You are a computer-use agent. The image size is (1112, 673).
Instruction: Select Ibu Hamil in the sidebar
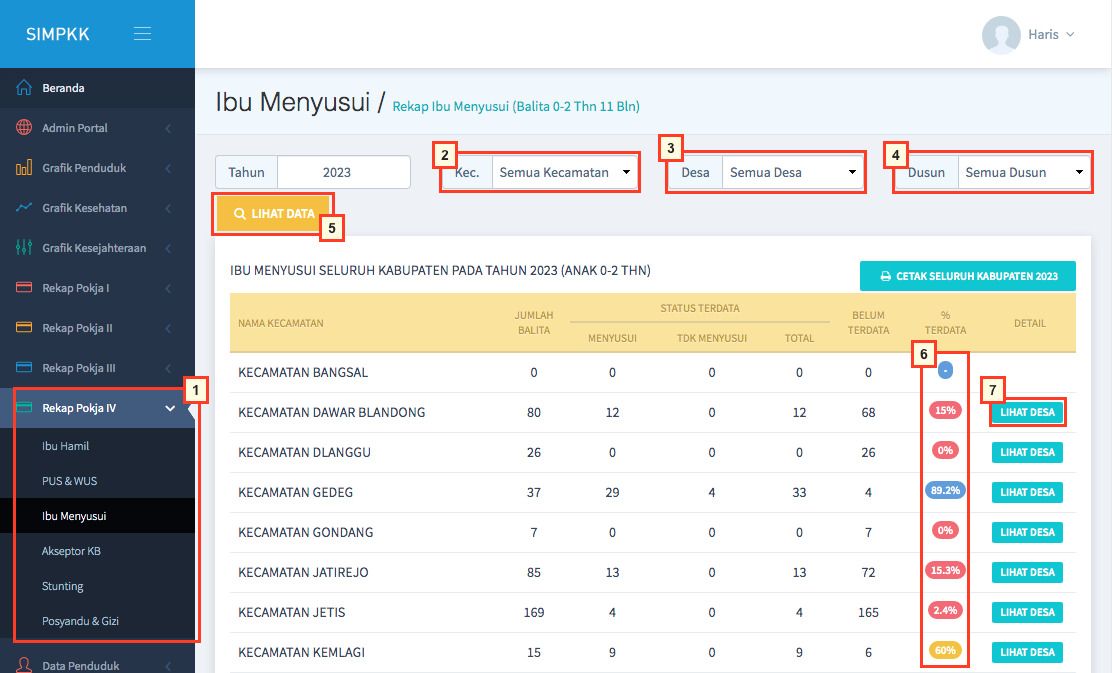pyautogui.click(x=66, y=446)
